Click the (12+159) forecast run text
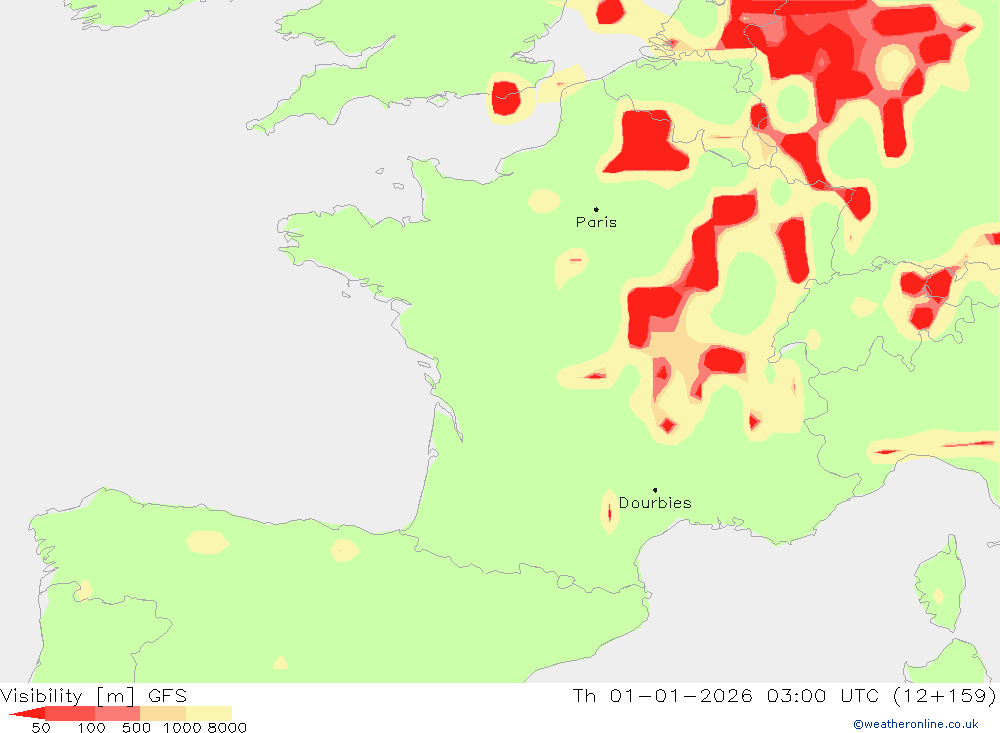This screenshot has width=1000, height=733. pyautogui.click(x=944, y=695)
